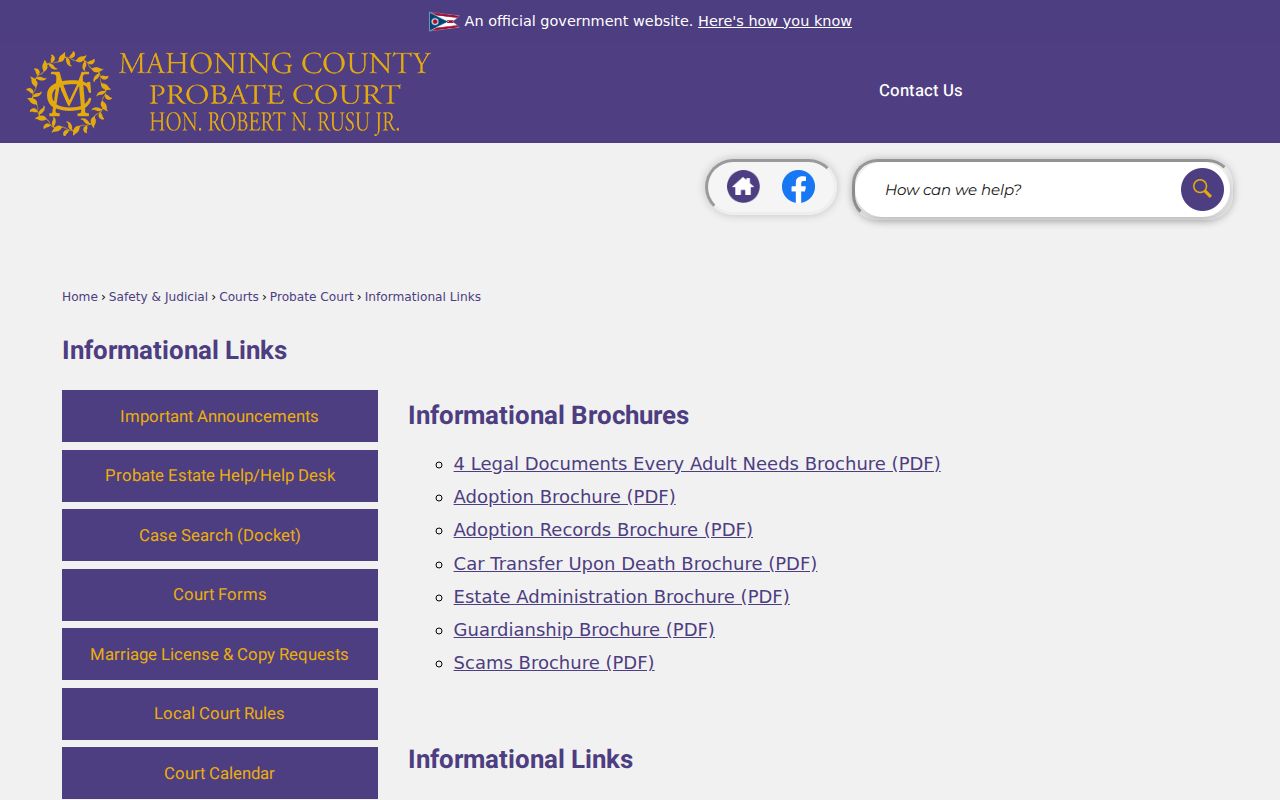Open Courts breadcrumb link
Viewport: 1280px width, 800px height.
(x=239, y=297)
